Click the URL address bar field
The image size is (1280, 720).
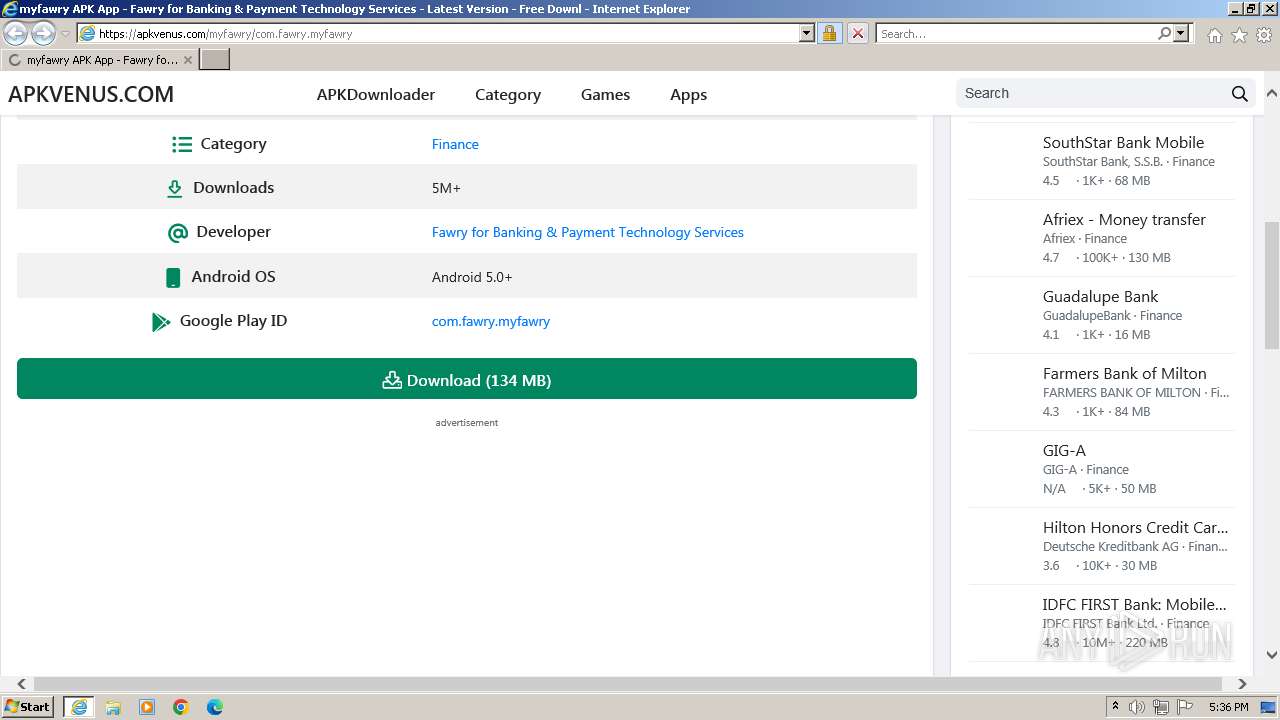click(x=448, y=33)
